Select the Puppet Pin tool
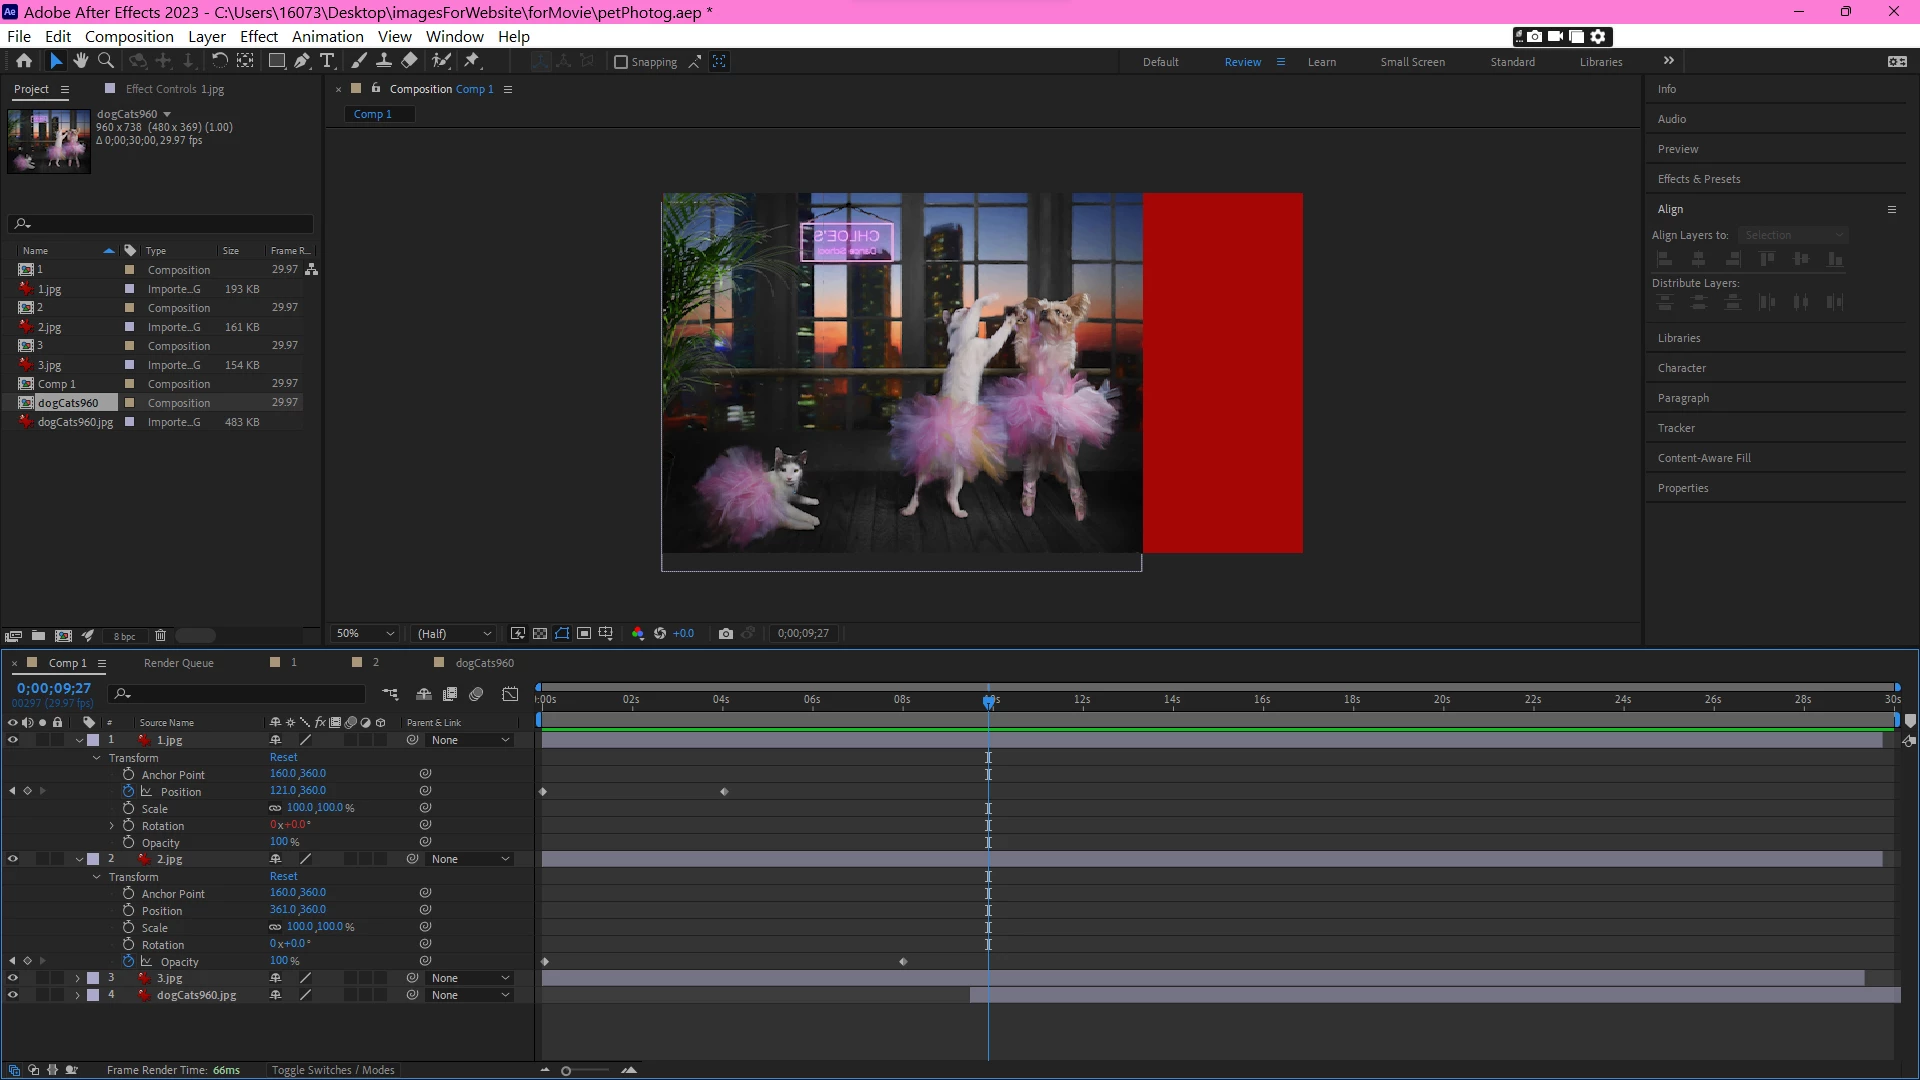Viewport: 1920px width, 1080px height. click(472, 61)
